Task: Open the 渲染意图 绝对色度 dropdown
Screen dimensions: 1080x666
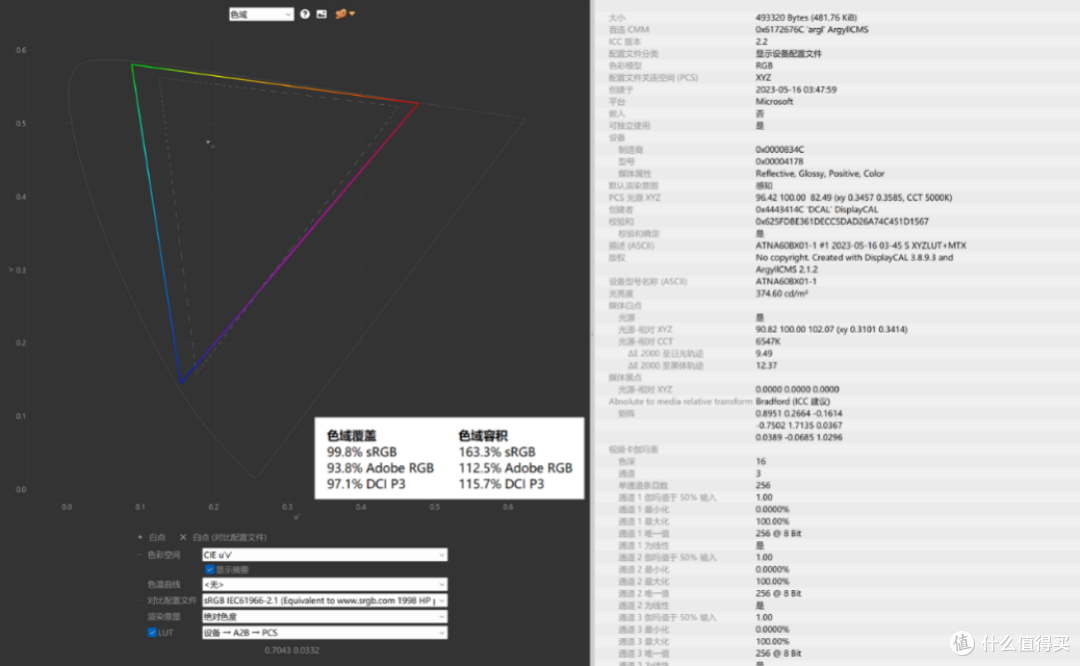Action: coord(324,616)
